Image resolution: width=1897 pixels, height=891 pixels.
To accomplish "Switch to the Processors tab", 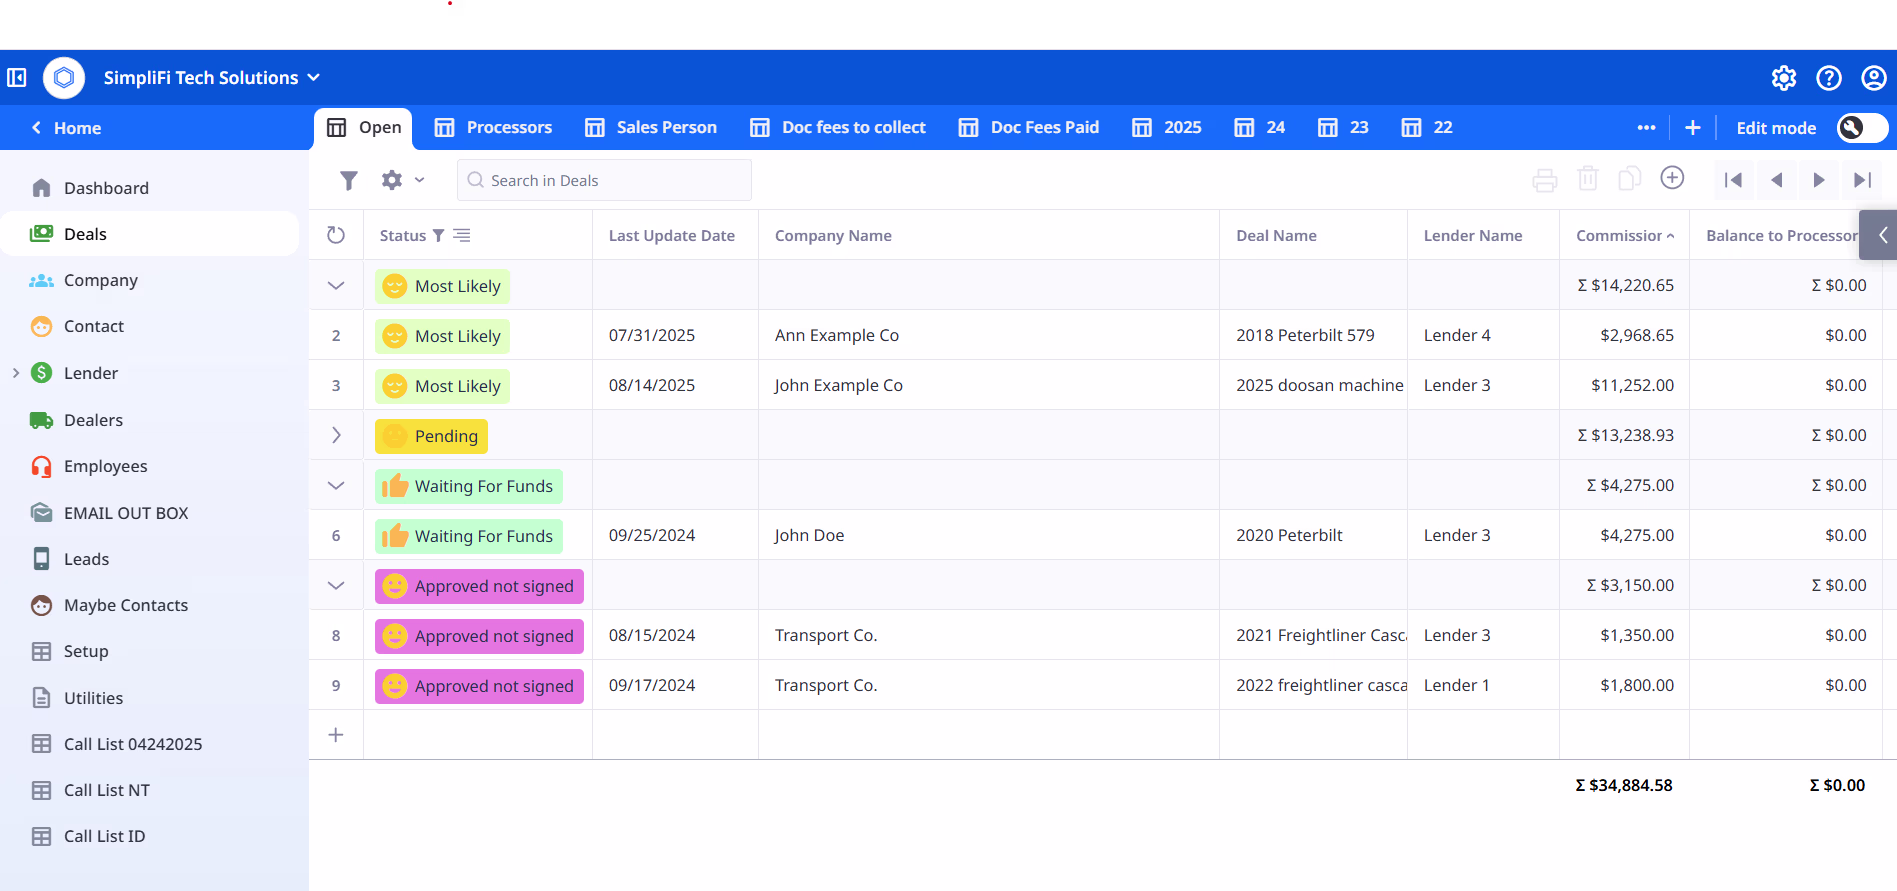I will [x=493, y=128].
